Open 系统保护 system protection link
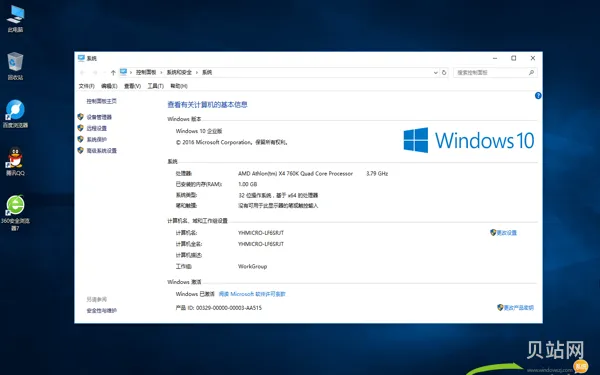Viewport: 600px width, 375px height. tap(96, 139)
